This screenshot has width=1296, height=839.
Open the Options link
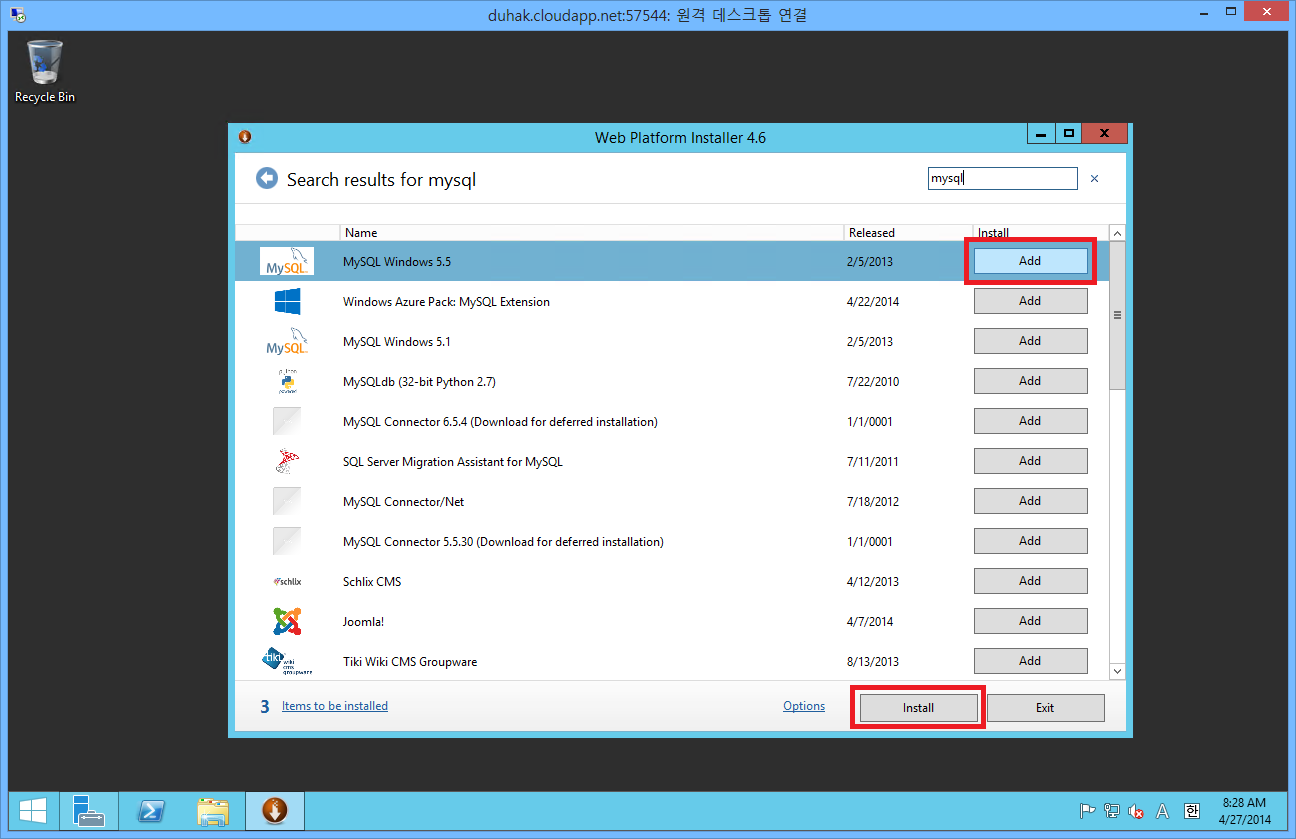(x=804, y=706)
